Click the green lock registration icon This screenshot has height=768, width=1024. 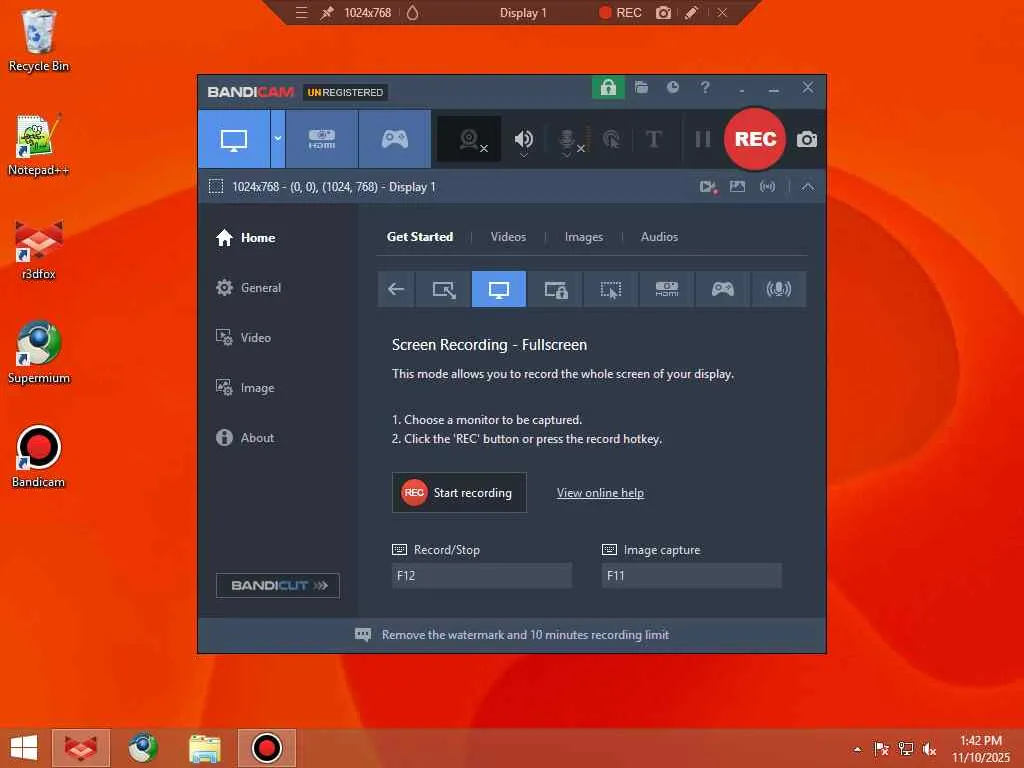point(608,88)
